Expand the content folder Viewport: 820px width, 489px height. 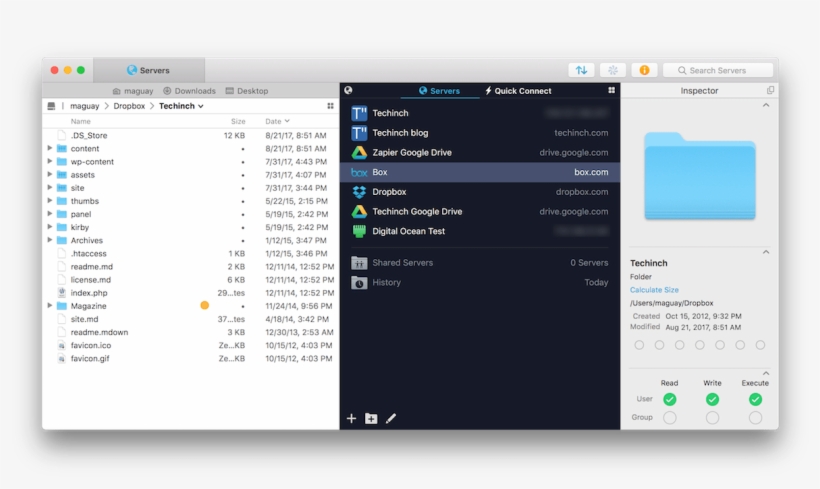coord(50,148)
